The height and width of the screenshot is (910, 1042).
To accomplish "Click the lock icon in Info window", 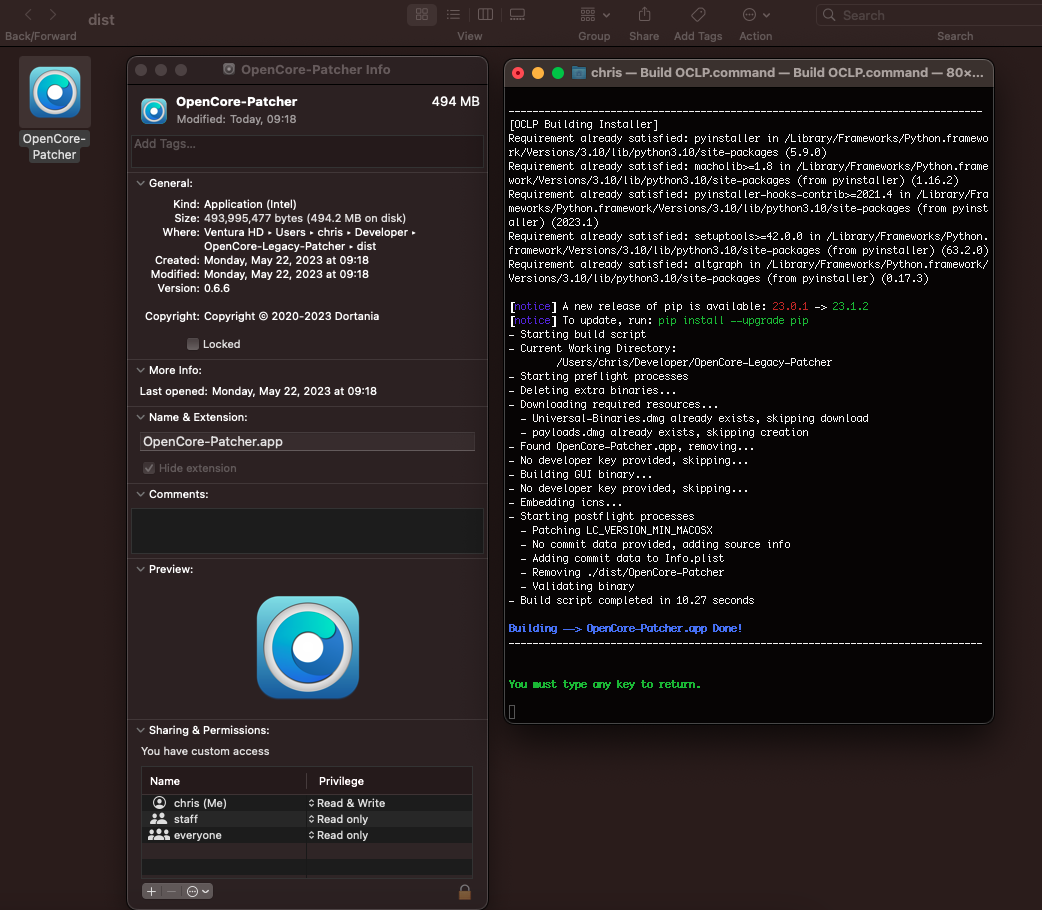I will (464, 891).
